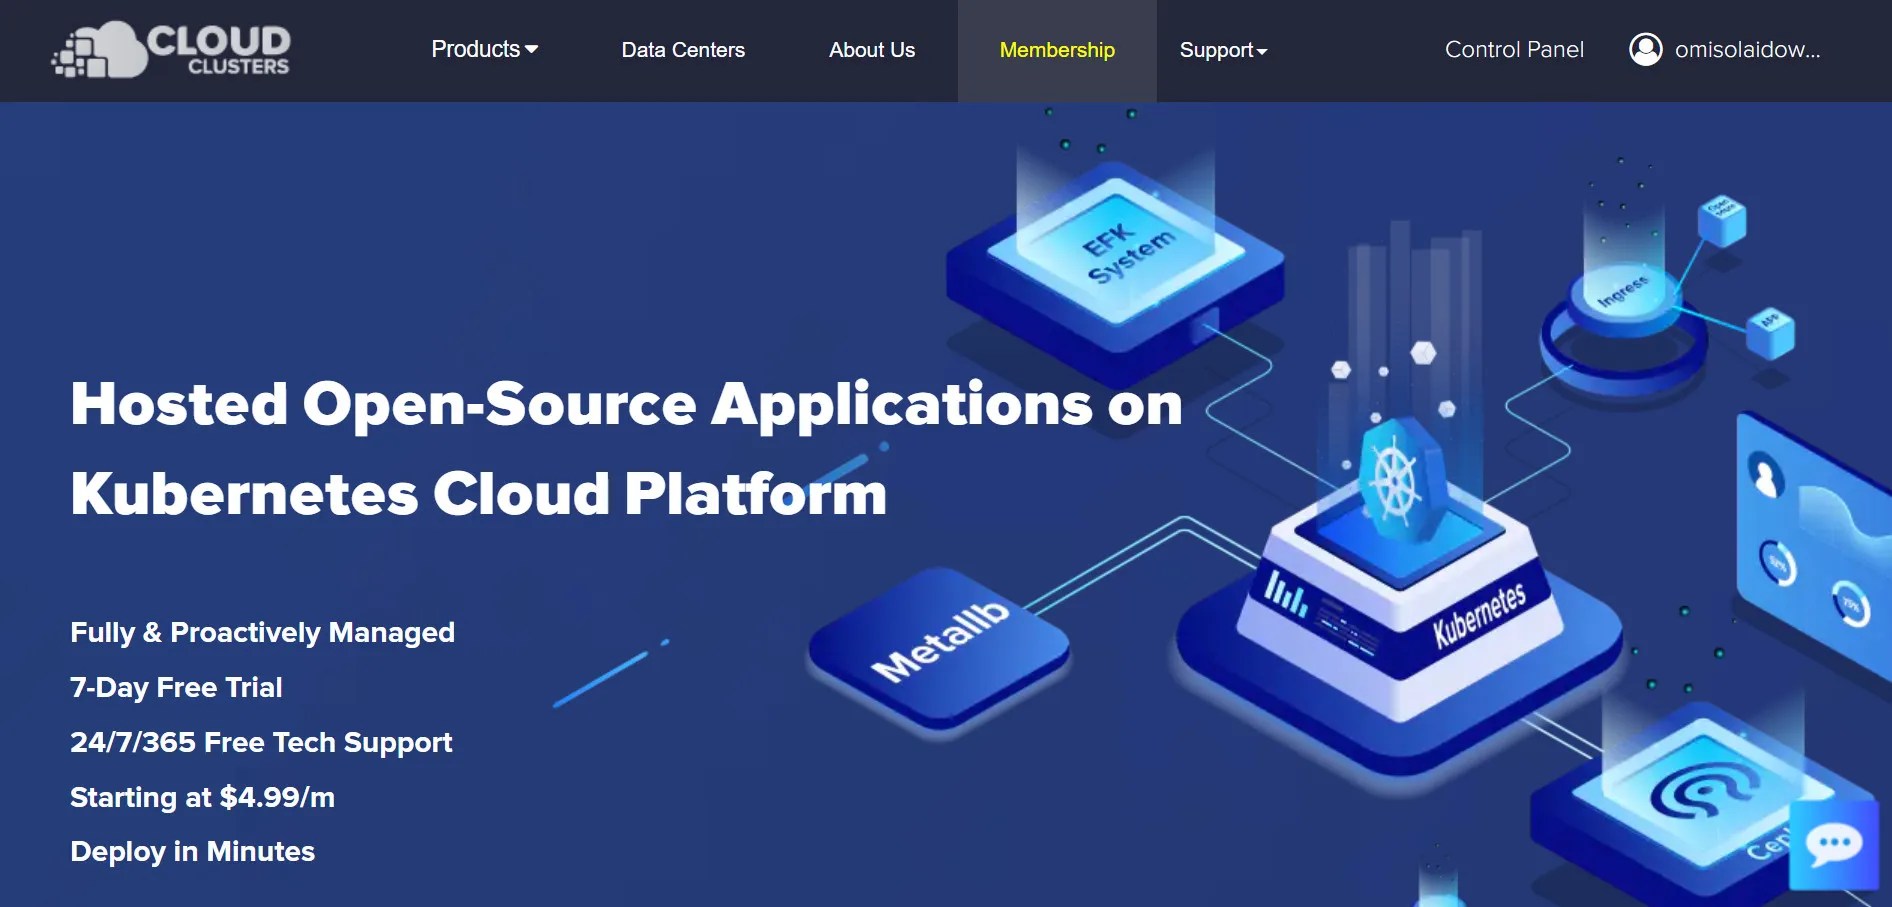Image resolution: width=1892 pixels, height=907 pixels.
Task: Click the 'Fully & Proactively Managed' text
Action: pyautogui.click(x=262, y=632)
